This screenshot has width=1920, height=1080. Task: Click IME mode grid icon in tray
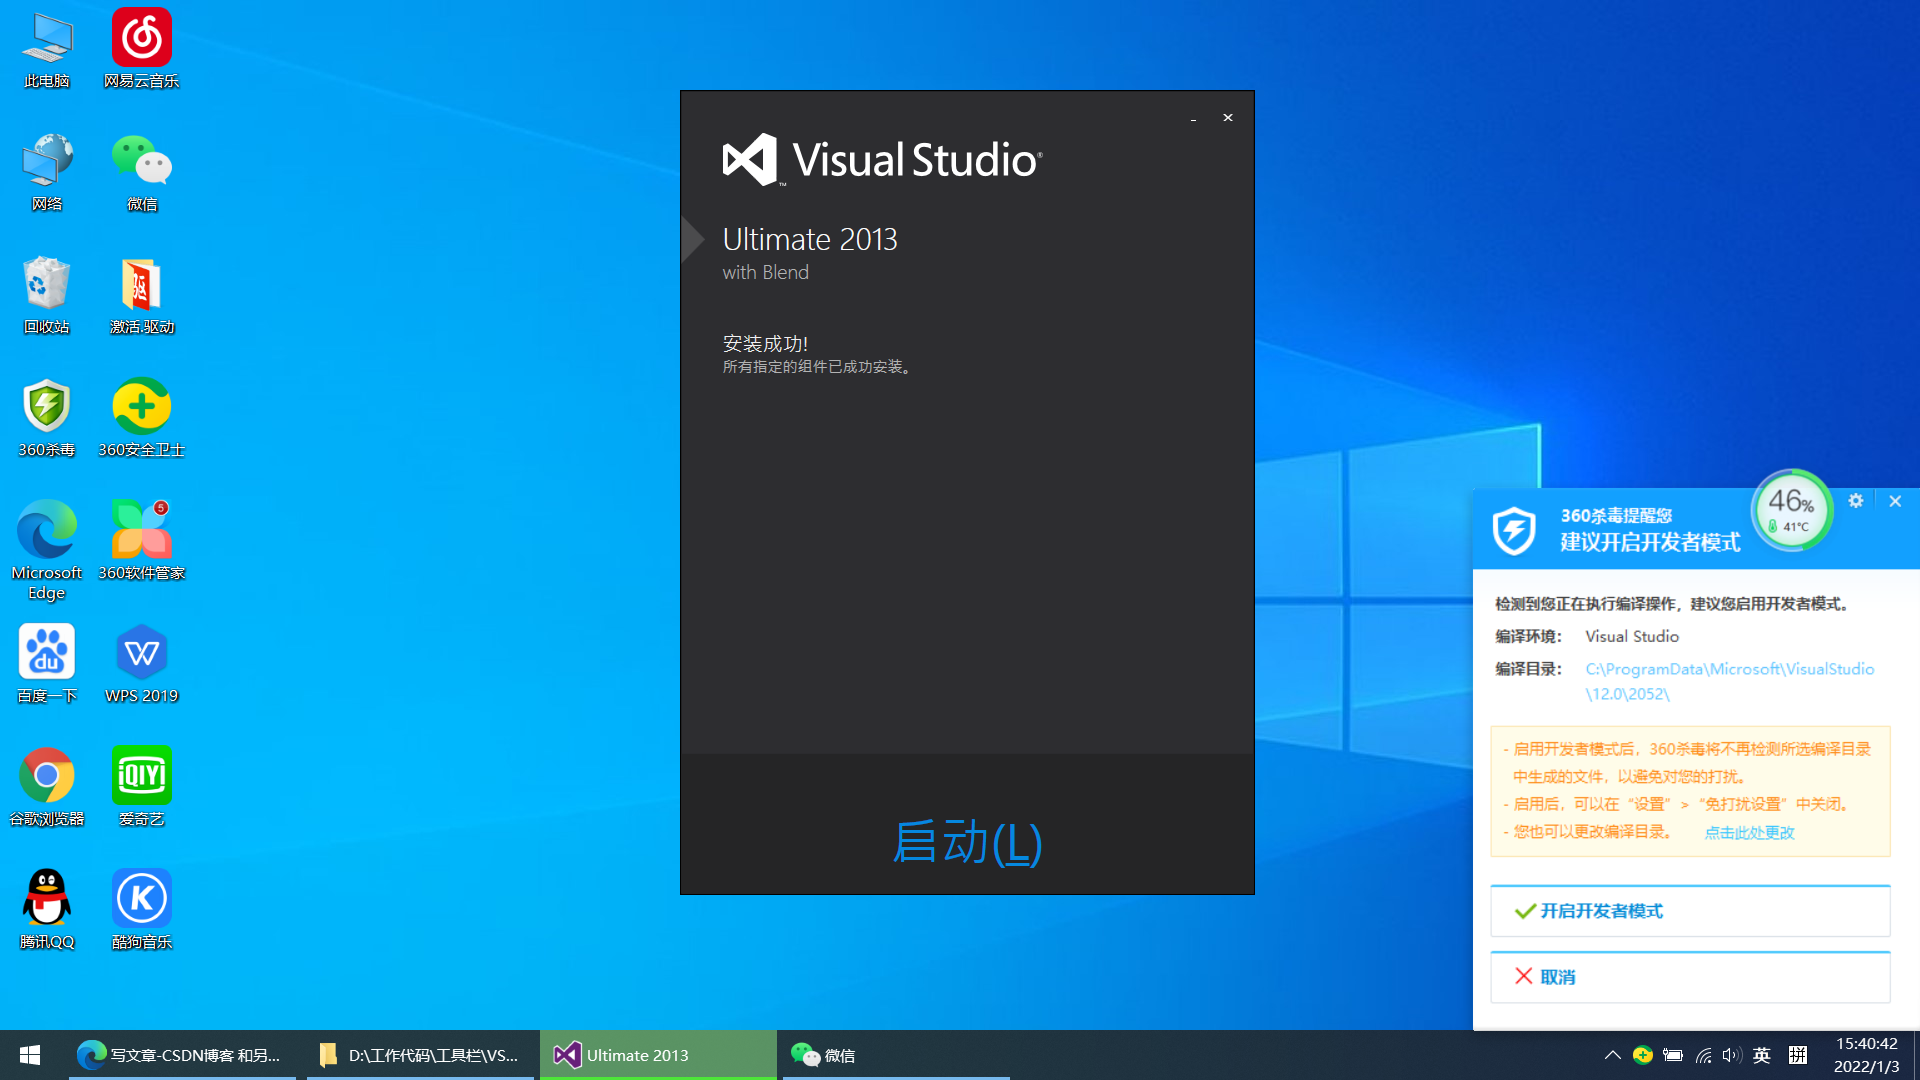pyautogui.click(x=1798, y=1055)
